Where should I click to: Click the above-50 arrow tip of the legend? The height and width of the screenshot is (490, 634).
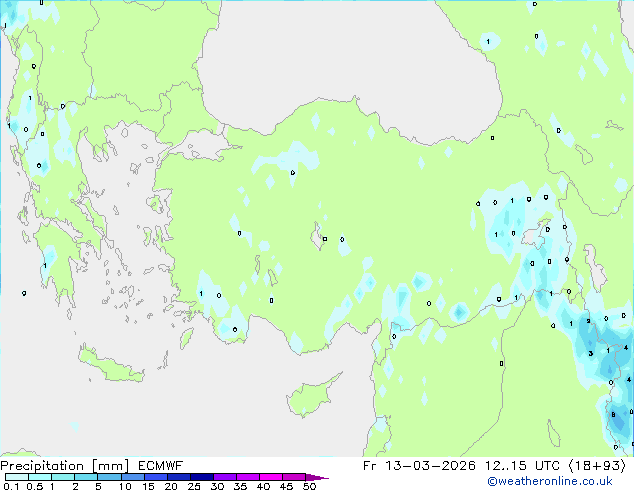tap(317, 477)
